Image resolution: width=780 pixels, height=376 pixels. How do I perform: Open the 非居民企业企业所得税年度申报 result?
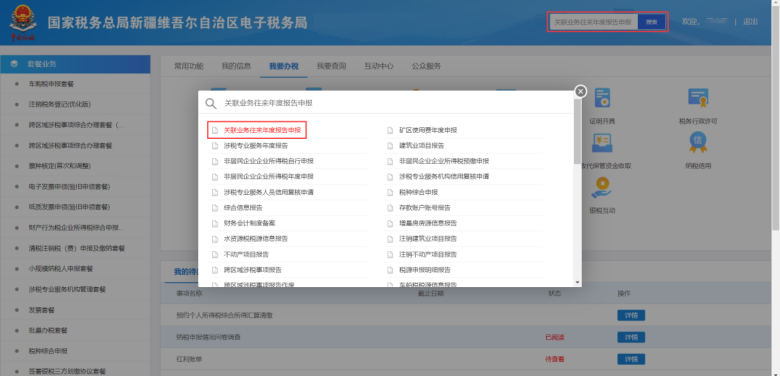click(x=269, y=177)
